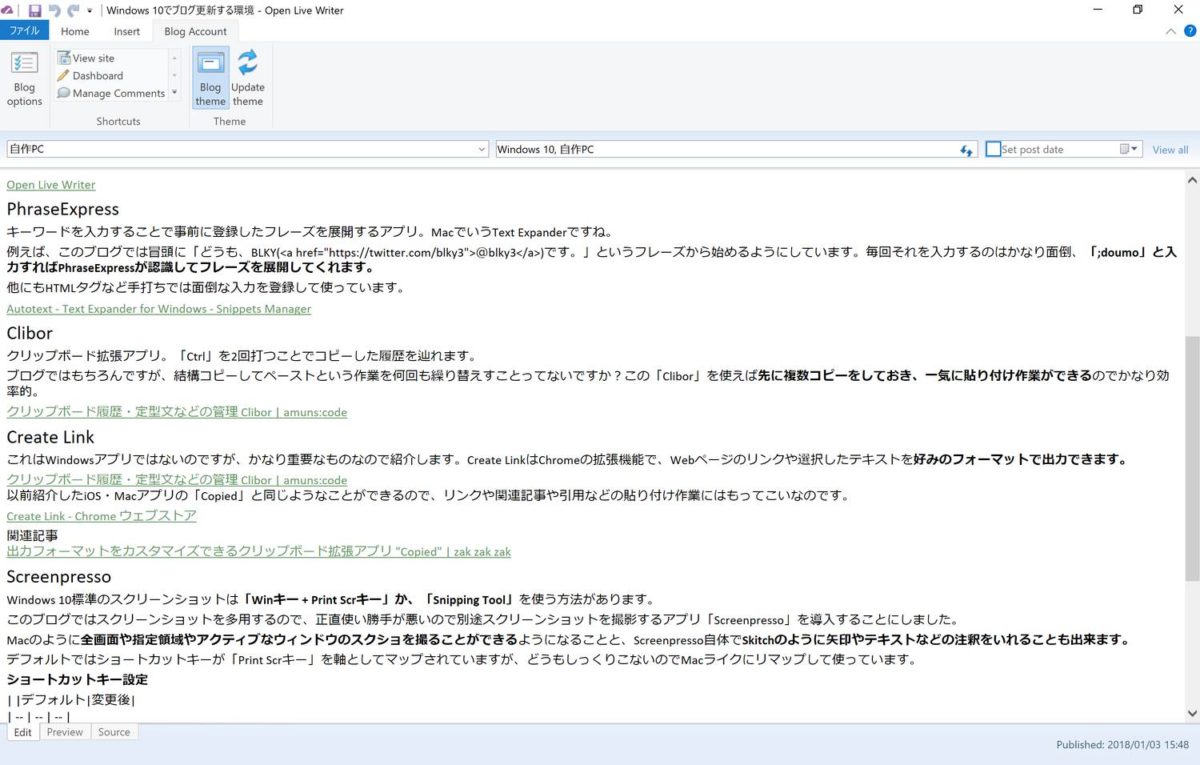The image size is (1200, 765).
Task: Click the PhraseExpress heading
Action: click(63, 209)
